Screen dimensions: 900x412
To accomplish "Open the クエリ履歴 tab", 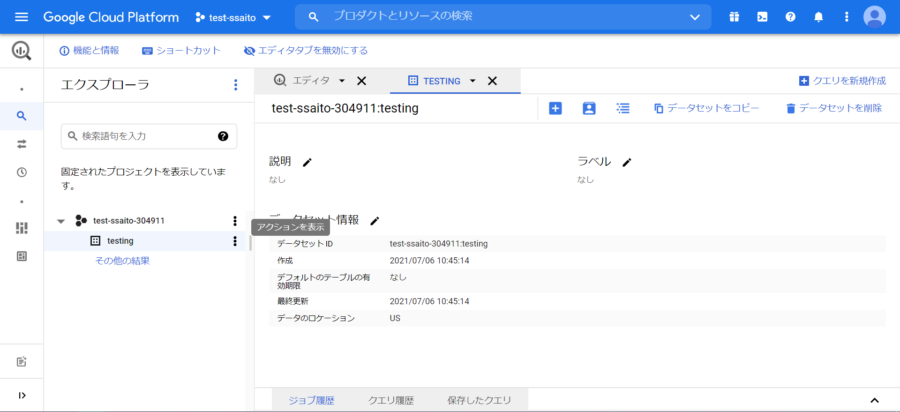I will point(391,400).
